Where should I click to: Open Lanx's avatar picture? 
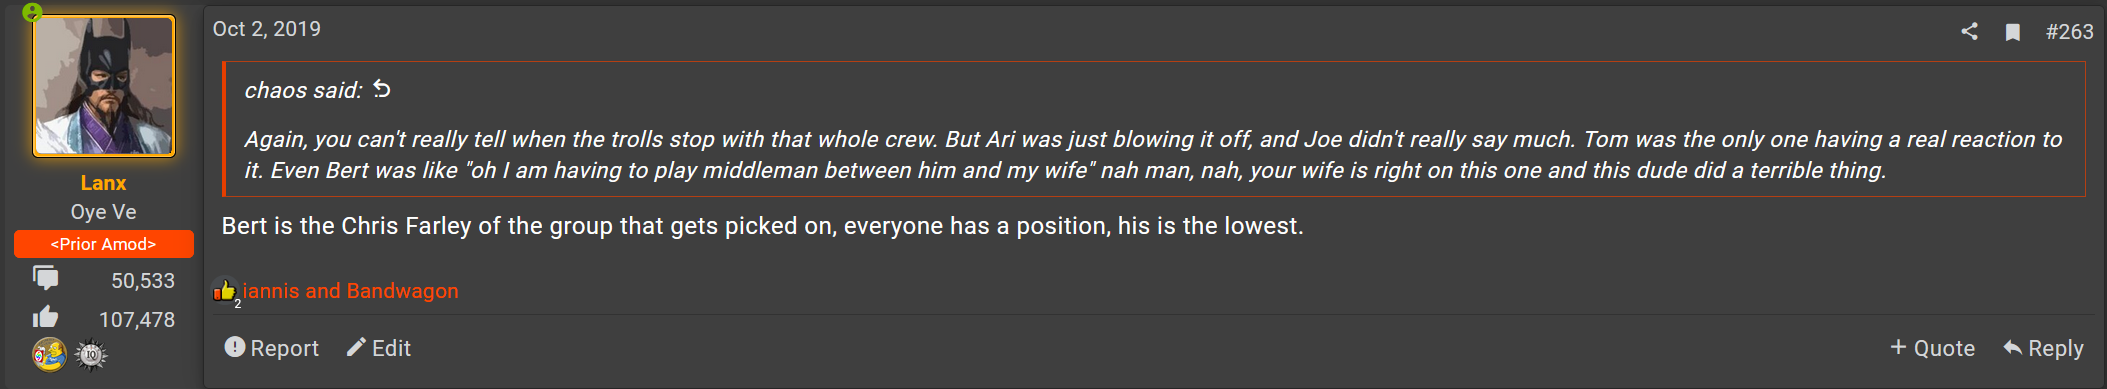[x=104, y=86]
